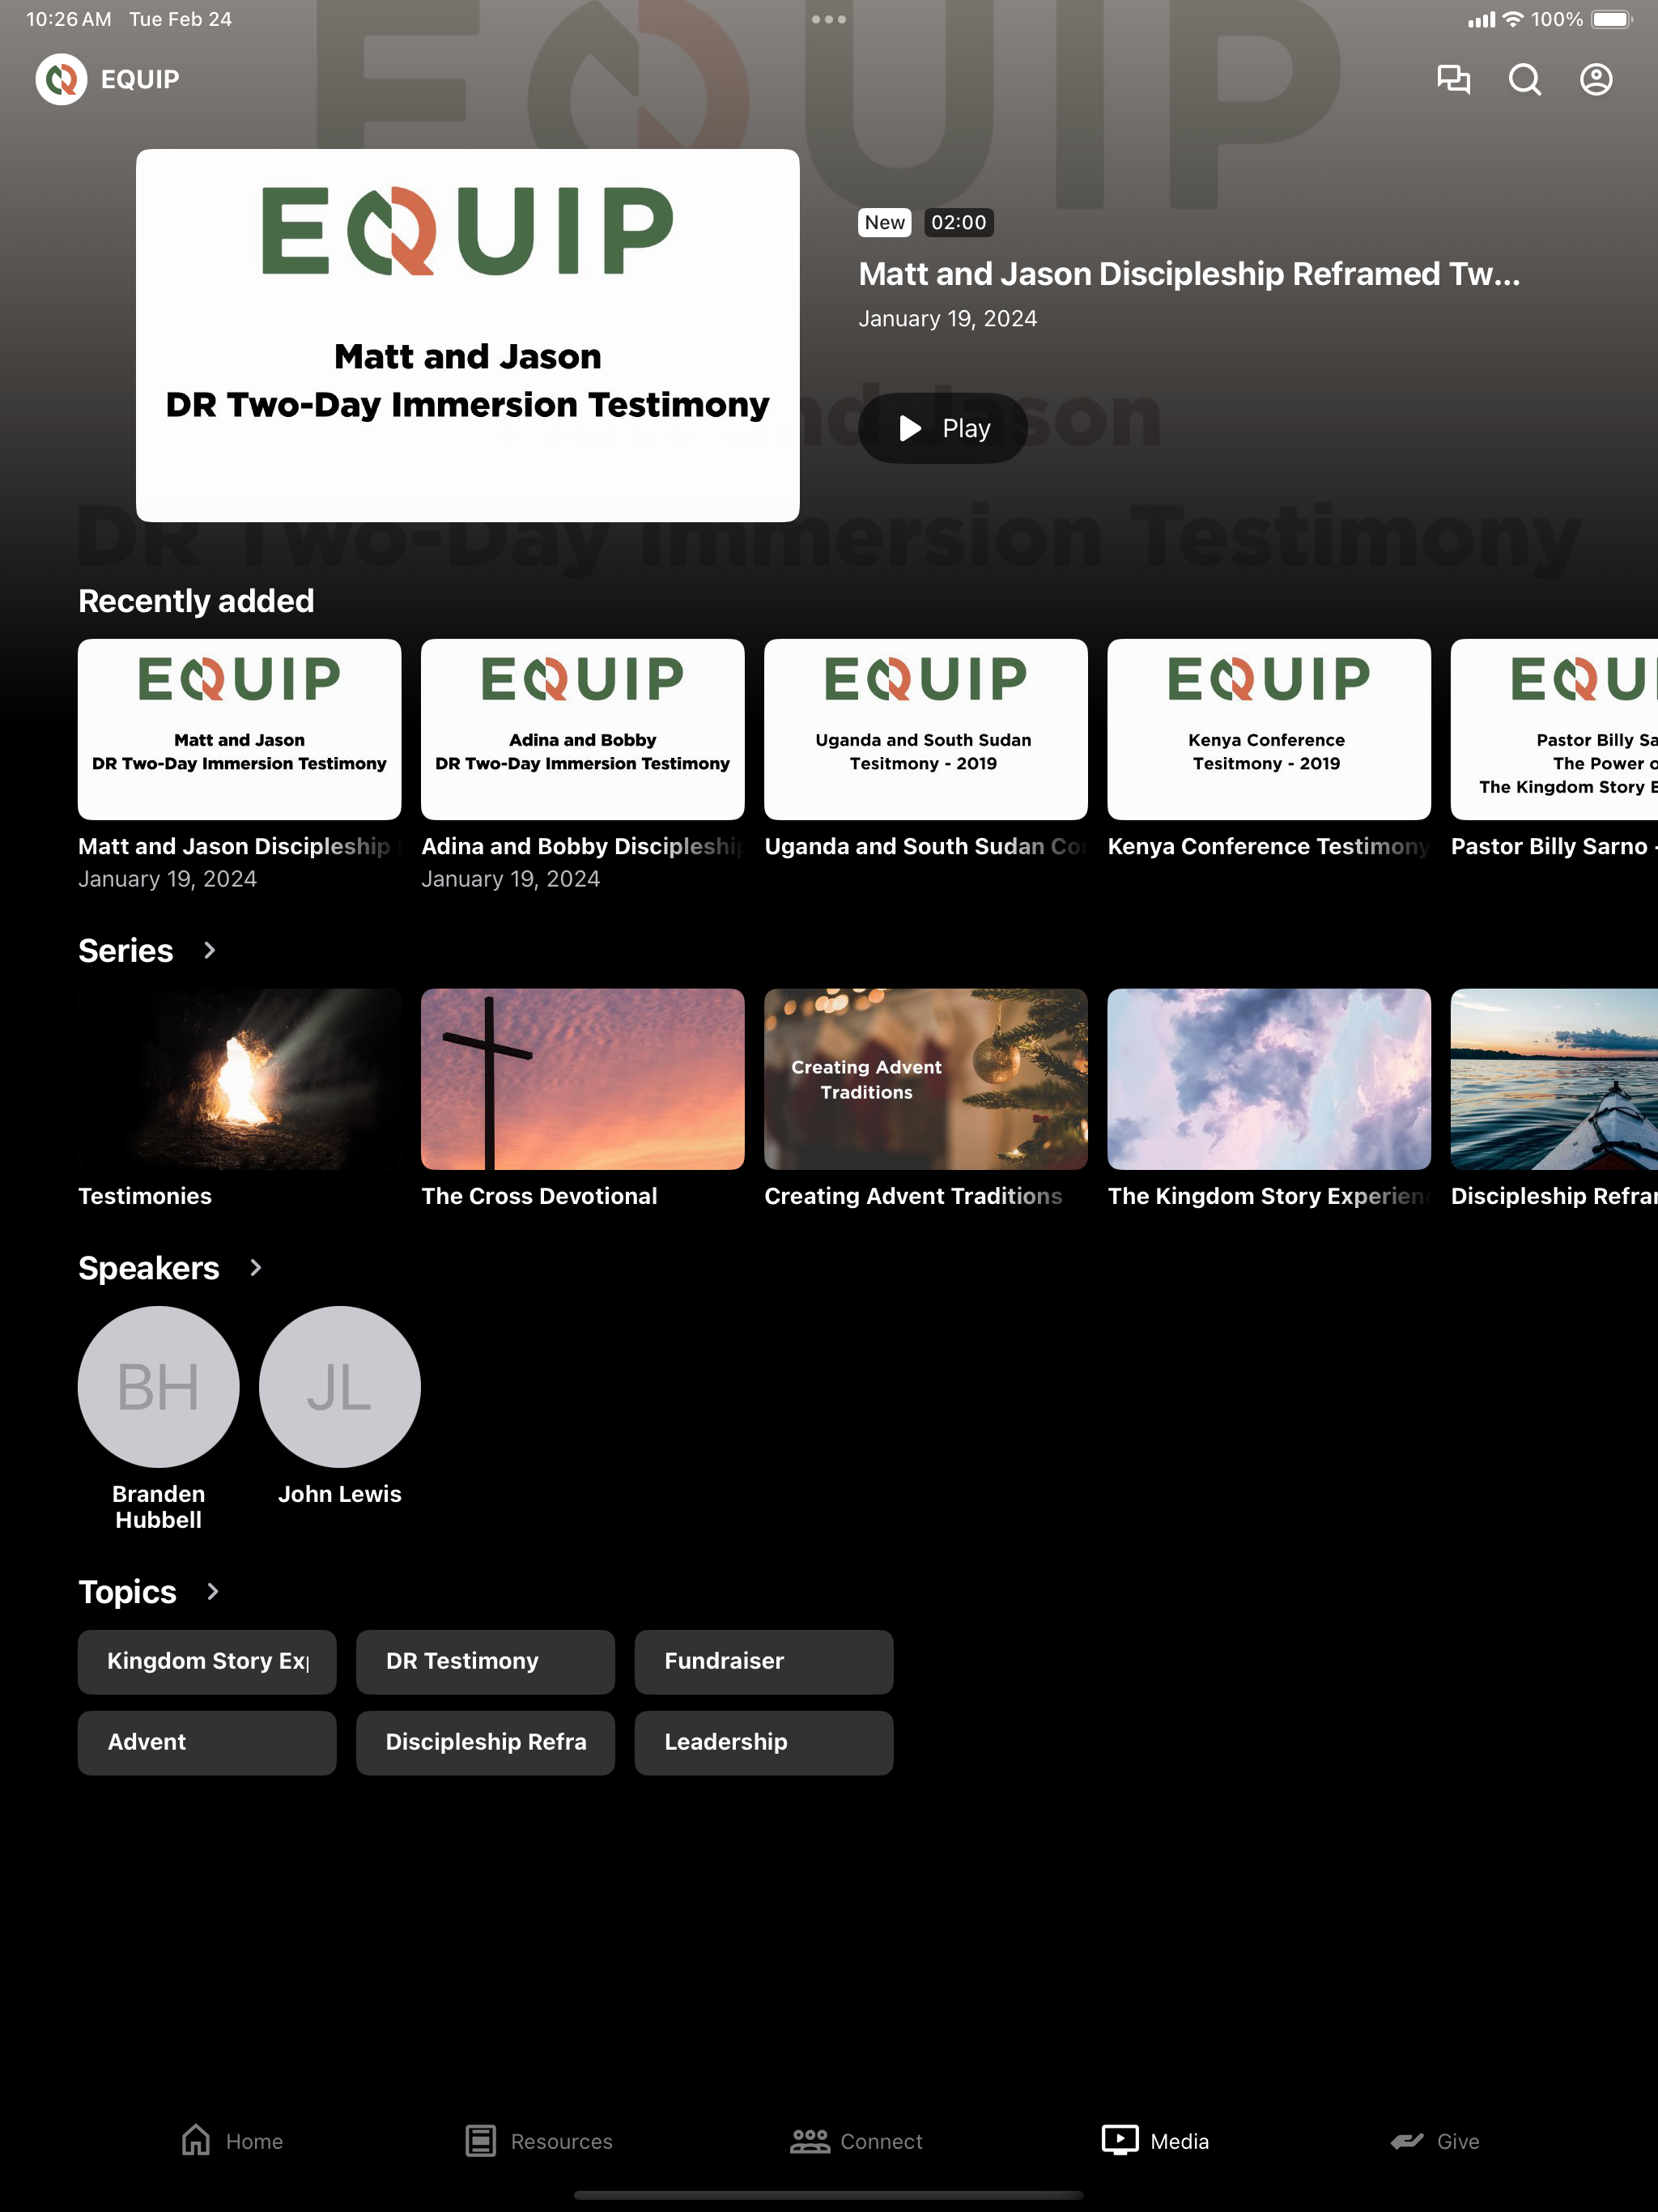This screenshot has height=2212, width=1658.
Task: Tap the three-dot multitasking indicator at top
Action: (829, 19)
